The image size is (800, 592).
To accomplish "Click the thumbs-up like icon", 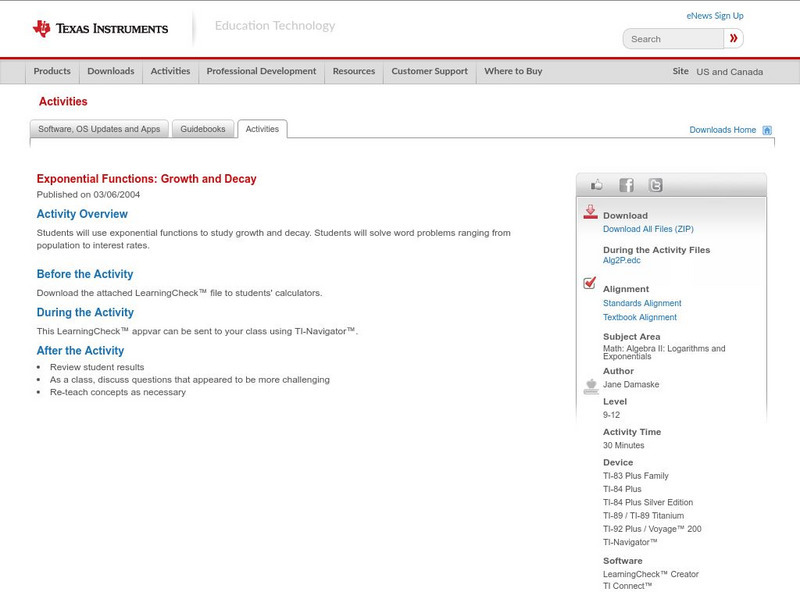I will point(597,185).
